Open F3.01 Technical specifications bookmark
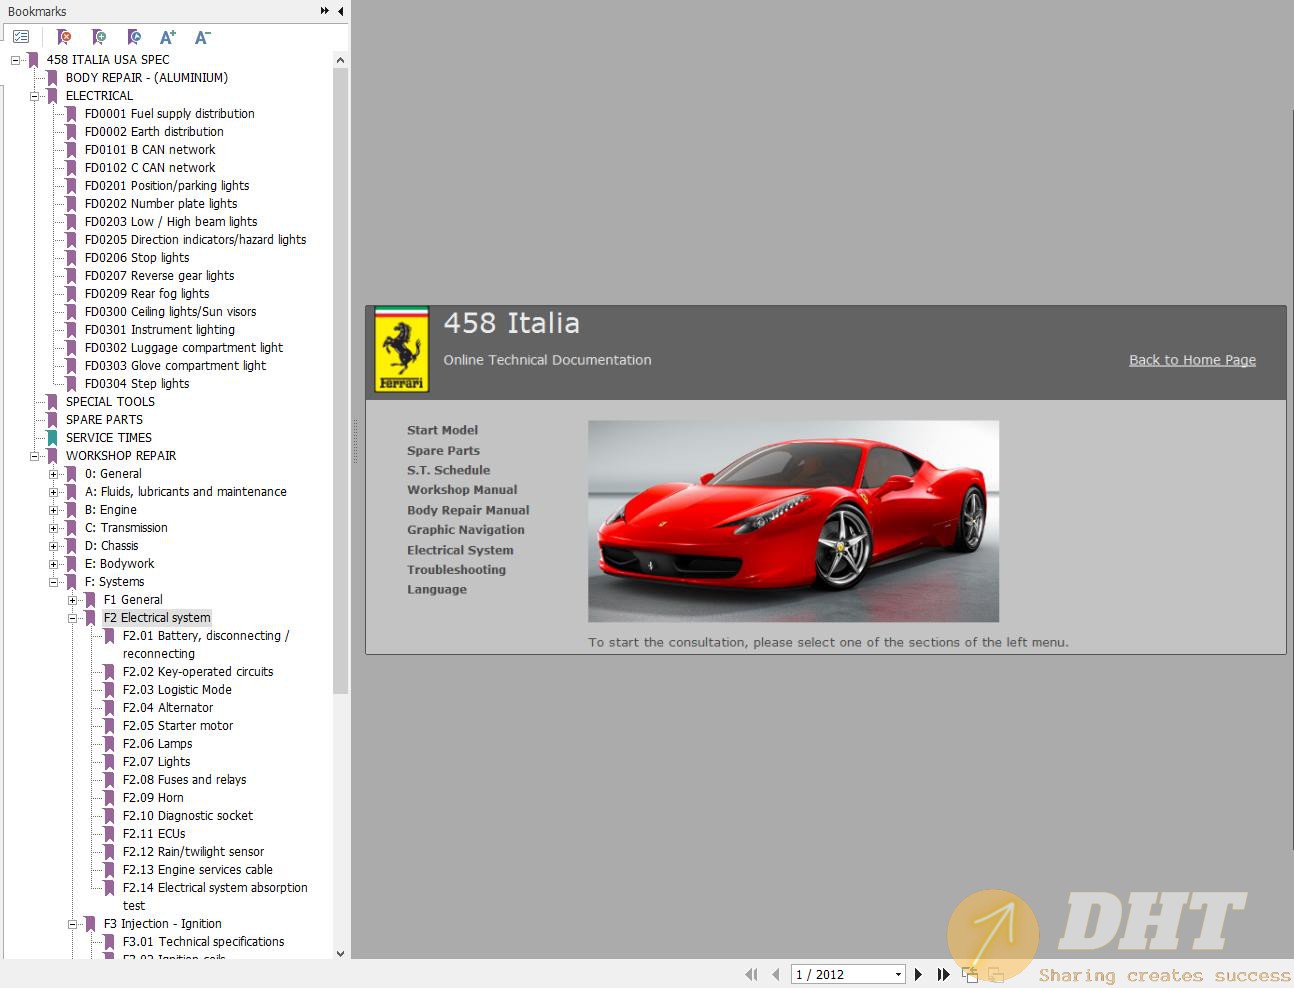The image size is (1294, 988). 204,942
